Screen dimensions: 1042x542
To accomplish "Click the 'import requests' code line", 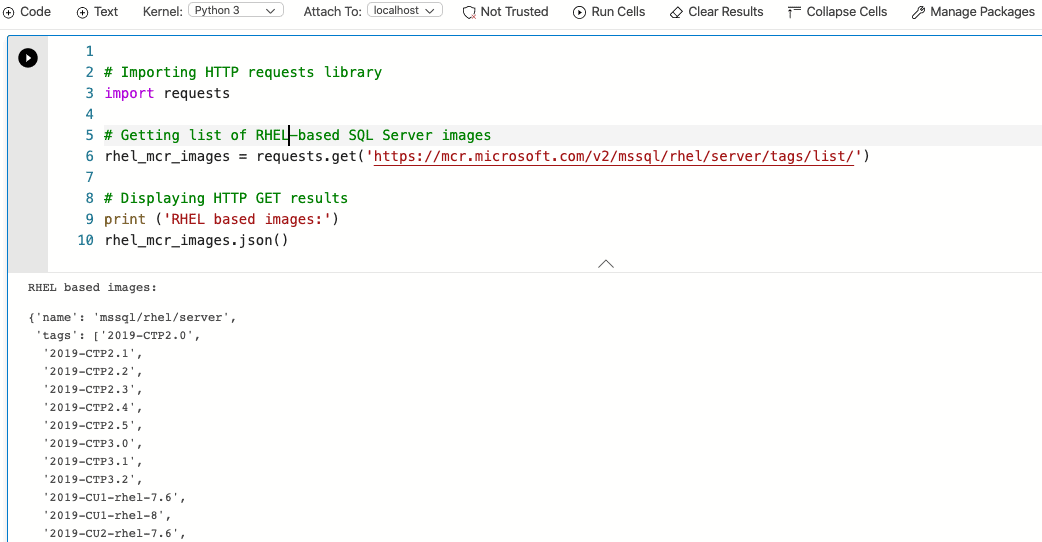I will (167, 93).
